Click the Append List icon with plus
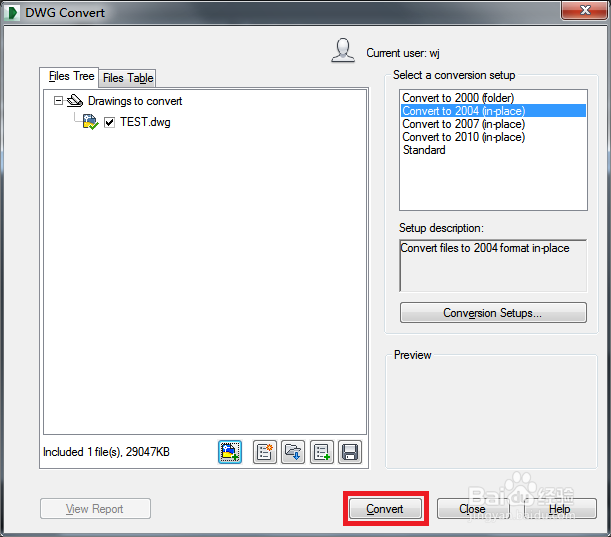The height and width of the screenshot is (537, 611). pos(322,452)
